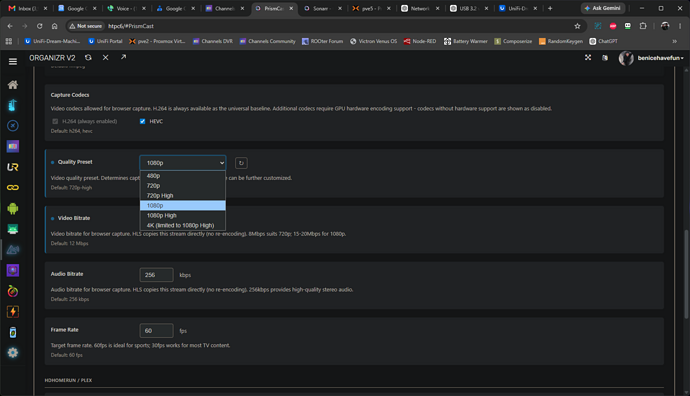
Task: Reset Quality Preset to default button
Action: click(x=241, y=163)
